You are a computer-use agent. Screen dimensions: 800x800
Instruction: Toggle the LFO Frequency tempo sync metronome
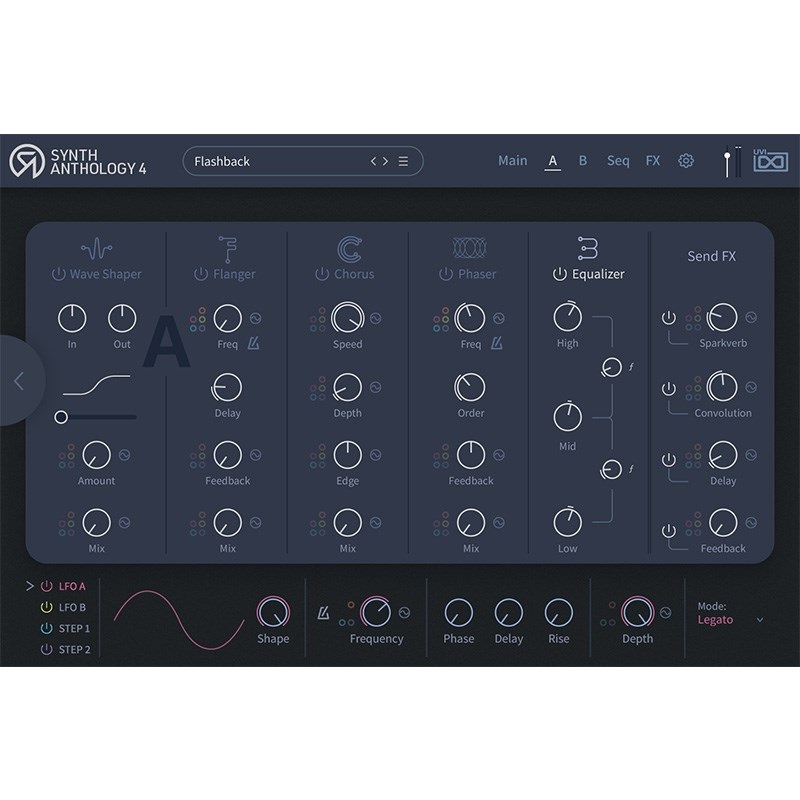pos(323,613)
